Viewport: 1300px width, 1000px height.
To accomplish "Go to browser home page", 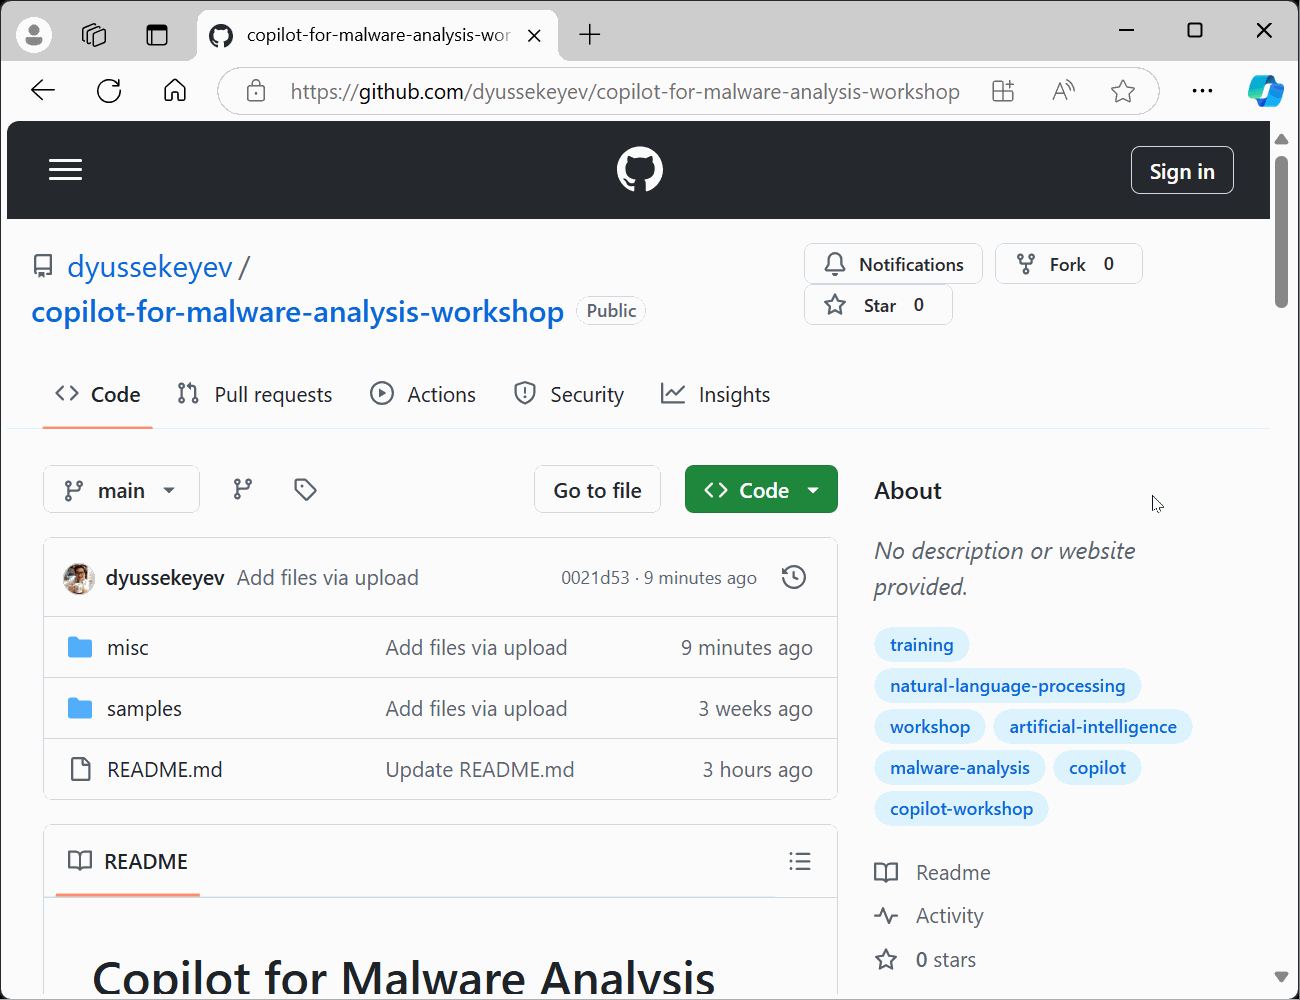I will click(x=175, y=91).
